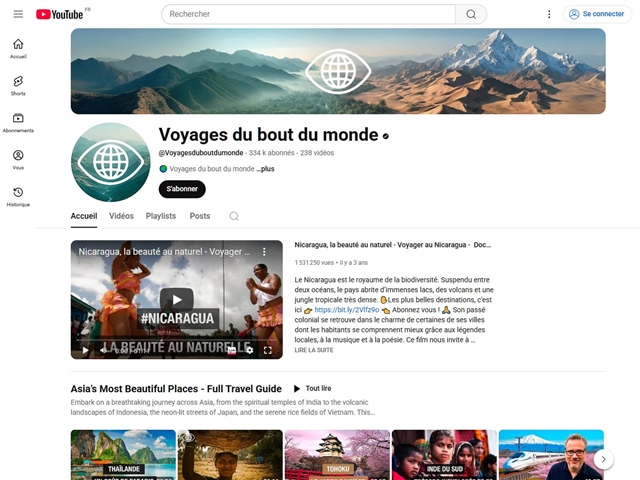This screenshot has height=480, width=640.
Task: Open Vous in the sidebar
Action: click(x=18, y=160)
